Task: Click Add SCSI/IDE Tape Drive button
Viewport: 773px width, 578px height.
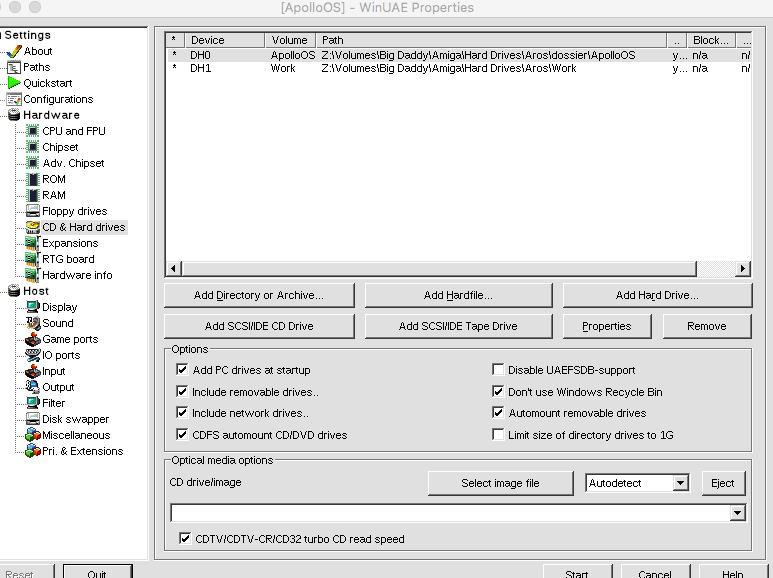Action: [458, 326]
